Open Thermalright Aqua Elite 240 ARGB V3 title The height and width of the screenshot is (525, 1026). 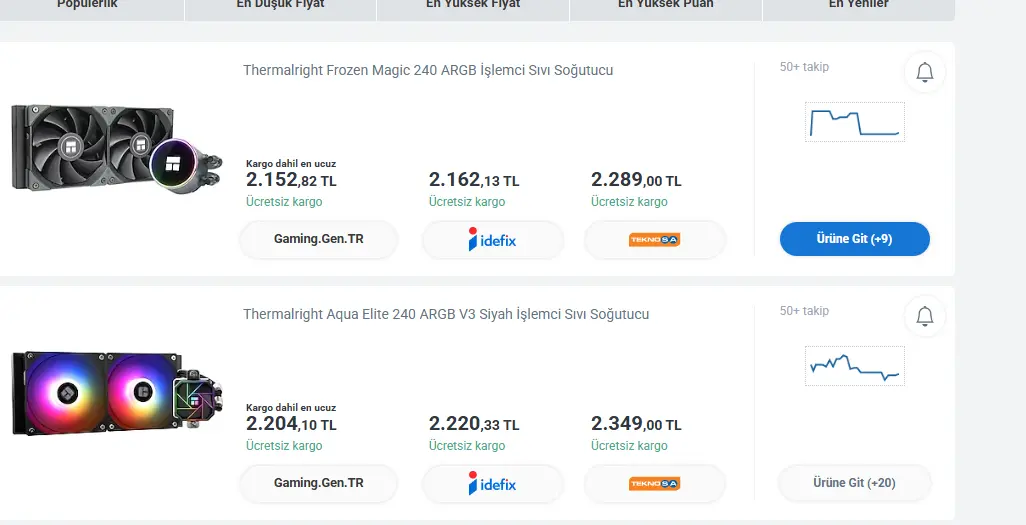pyautogui.click(x=446, y=314)
